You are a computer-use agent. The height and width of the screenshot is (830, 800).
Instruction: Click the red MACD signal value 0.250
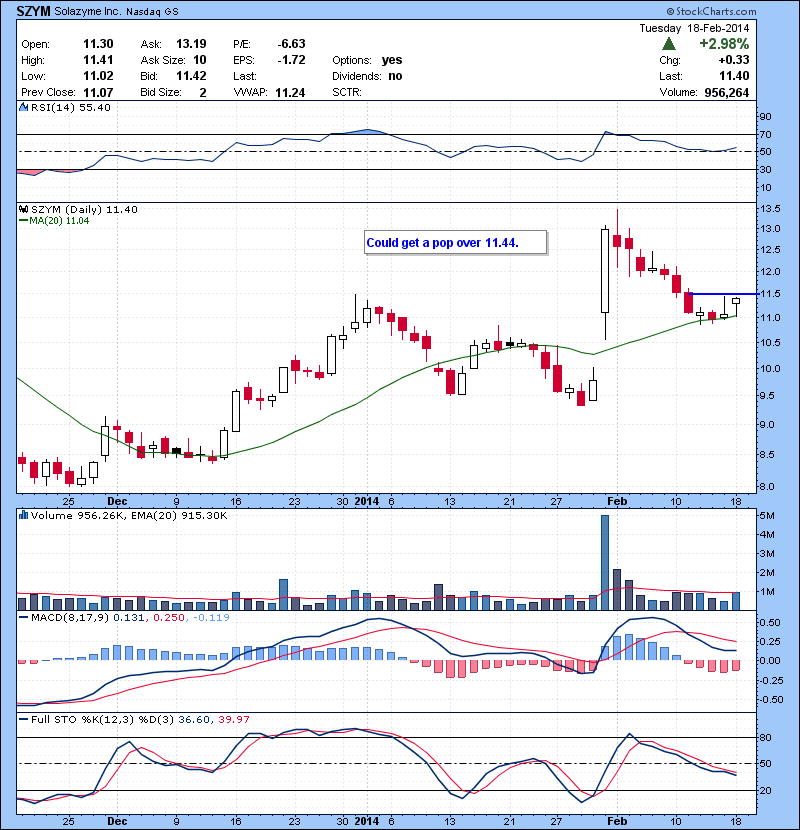click(x=169, y=617)
